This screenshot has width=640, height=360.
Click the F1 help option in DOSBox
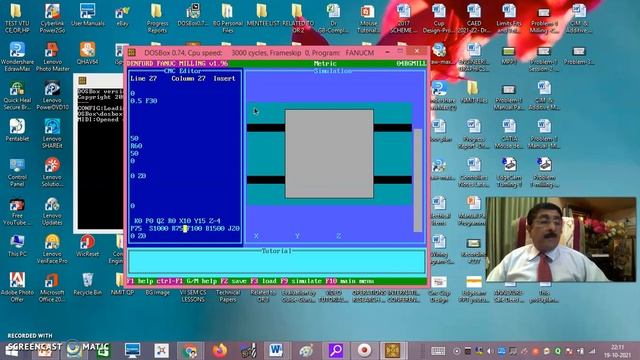(x=140, y=281)
